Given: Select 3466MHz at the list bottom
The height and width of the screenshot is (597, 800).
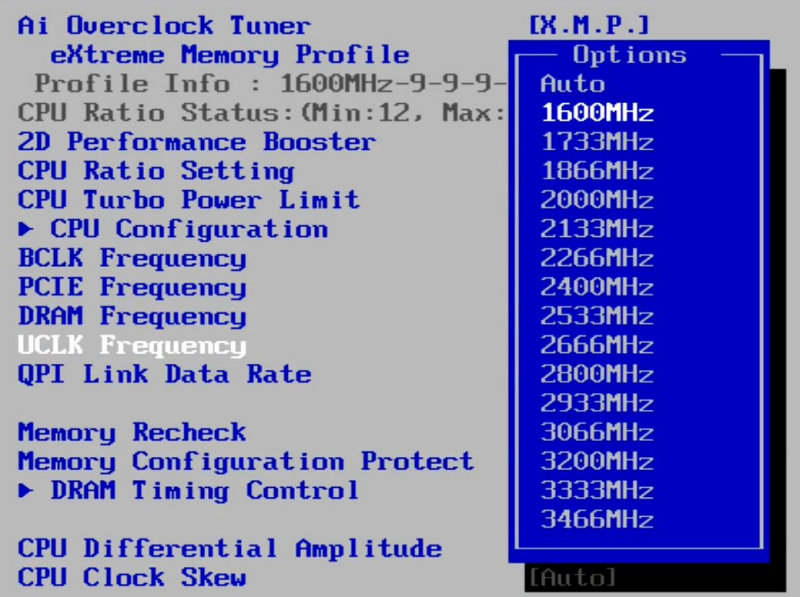Looking at the screenshot, I should coord(597,519).
